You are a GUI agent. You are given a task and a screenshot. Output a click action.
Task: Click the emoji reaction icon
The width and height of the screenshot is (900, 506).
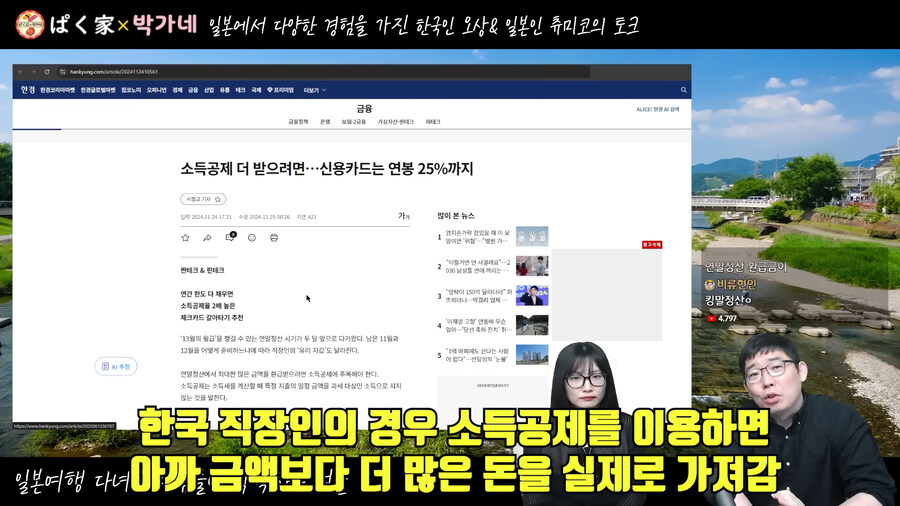coord(251,238)
